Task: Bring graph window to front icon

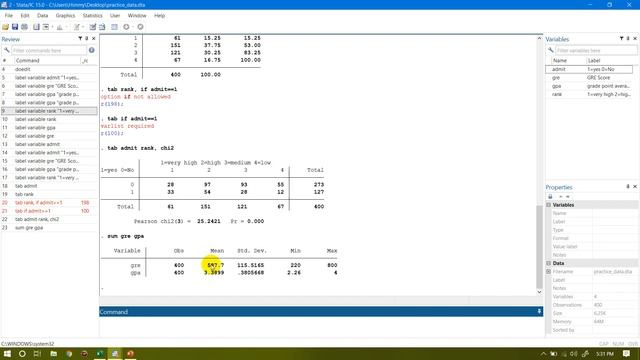Action: click(x=60, y=27)
